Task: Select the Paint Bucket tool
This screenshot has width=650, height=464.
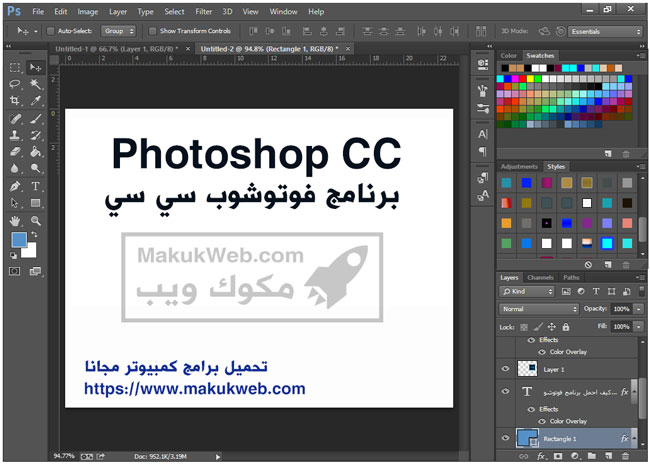Action: tap(36, 152)
